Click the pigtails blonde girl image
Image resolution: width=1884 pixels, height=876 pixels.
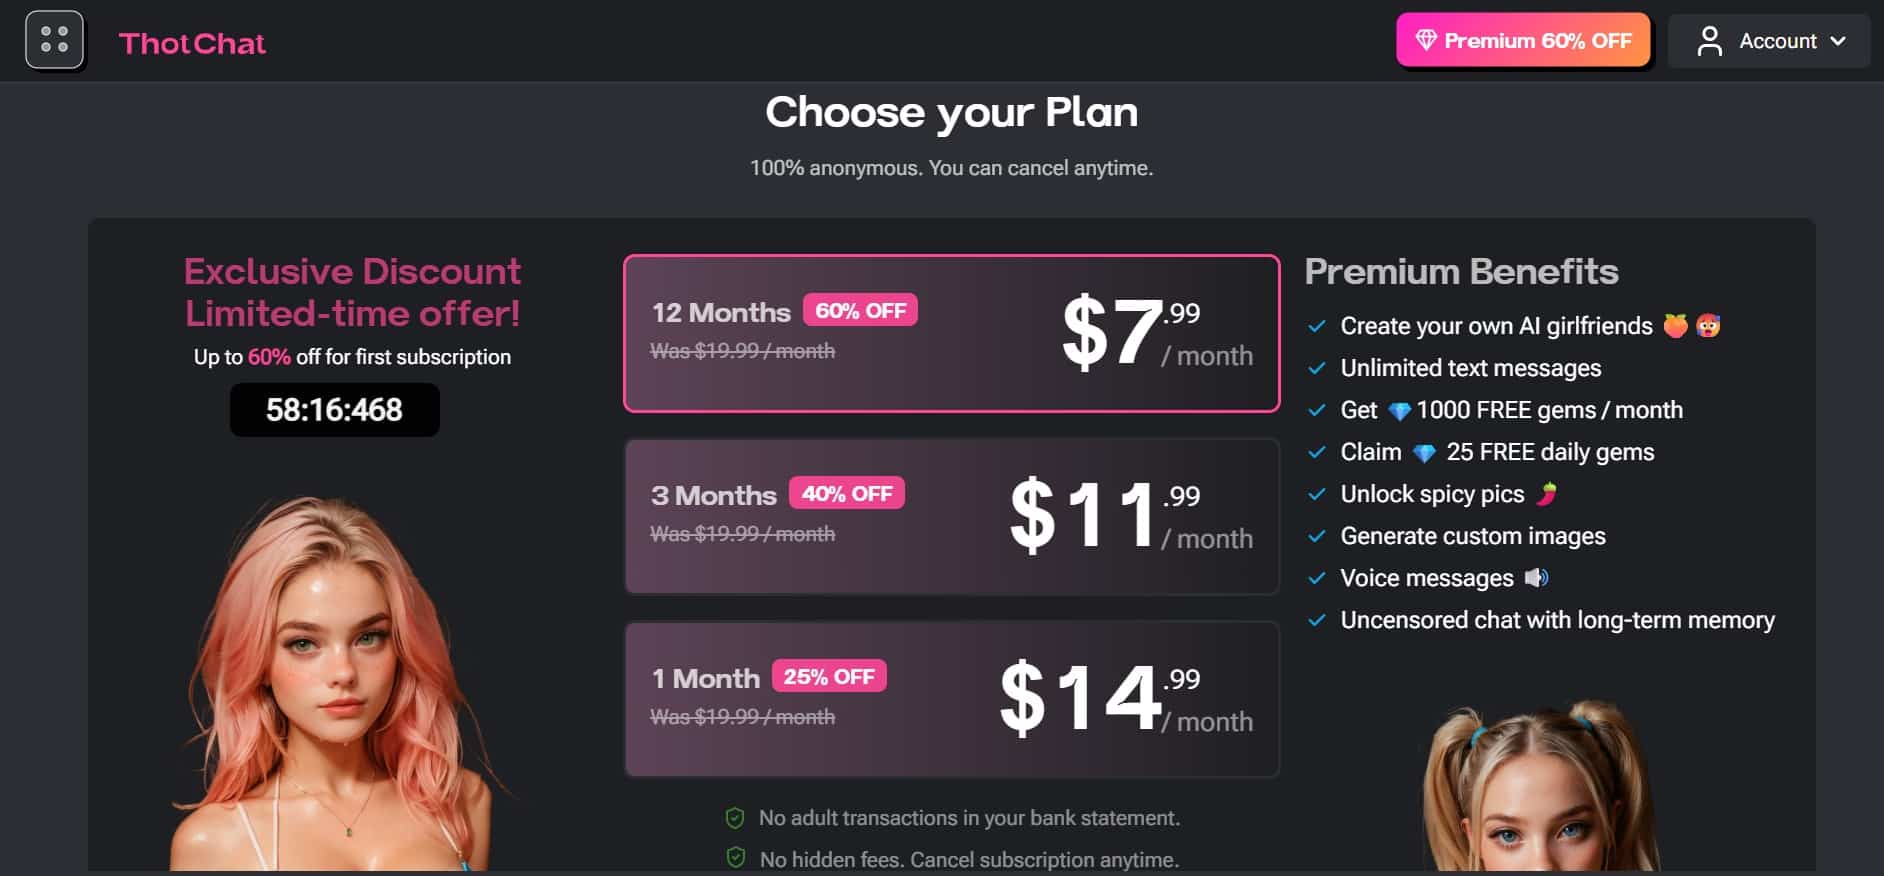tap(1540, 790)
